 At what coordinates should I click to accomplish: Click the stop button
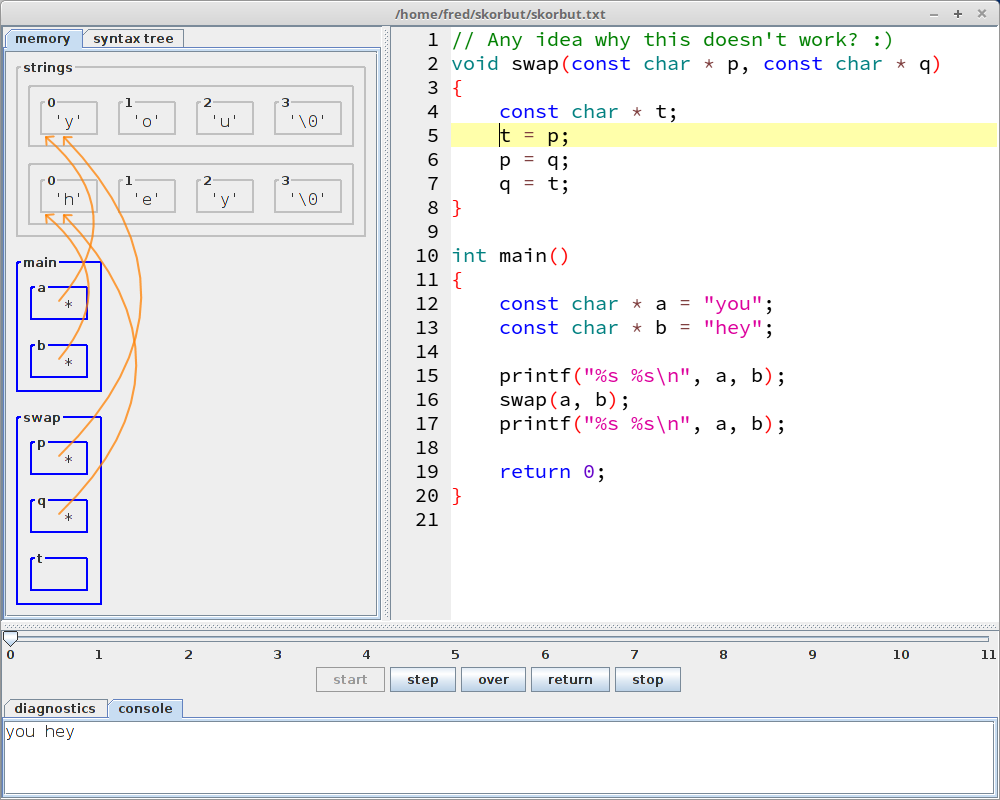647,680
